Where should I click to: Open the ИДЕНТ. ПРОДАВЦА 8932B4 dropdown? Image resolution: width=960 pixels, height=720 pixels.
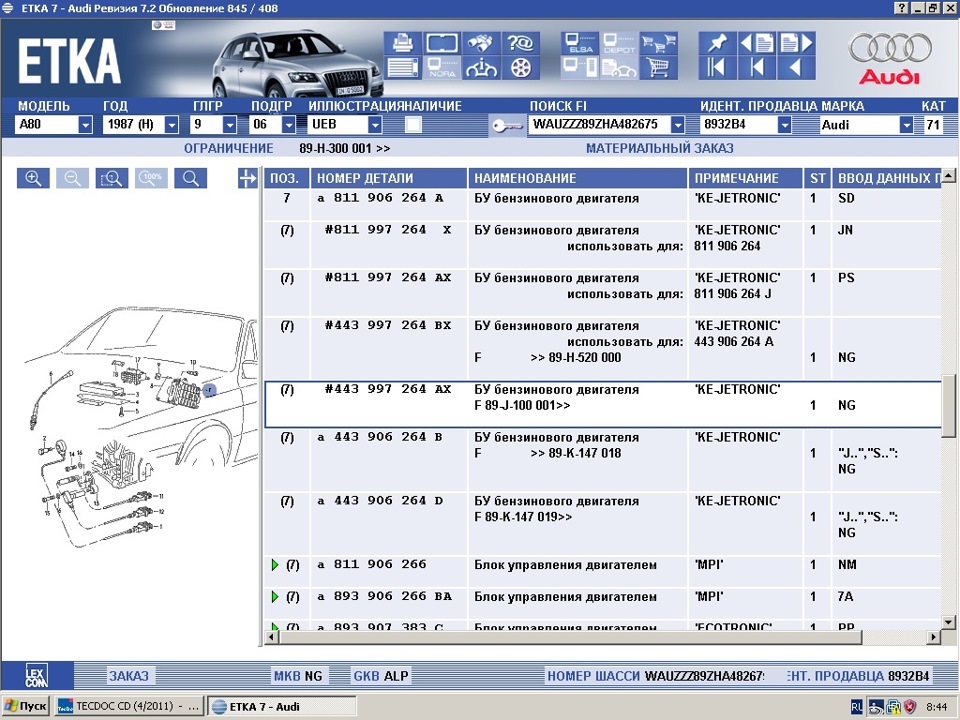(784, 125)
